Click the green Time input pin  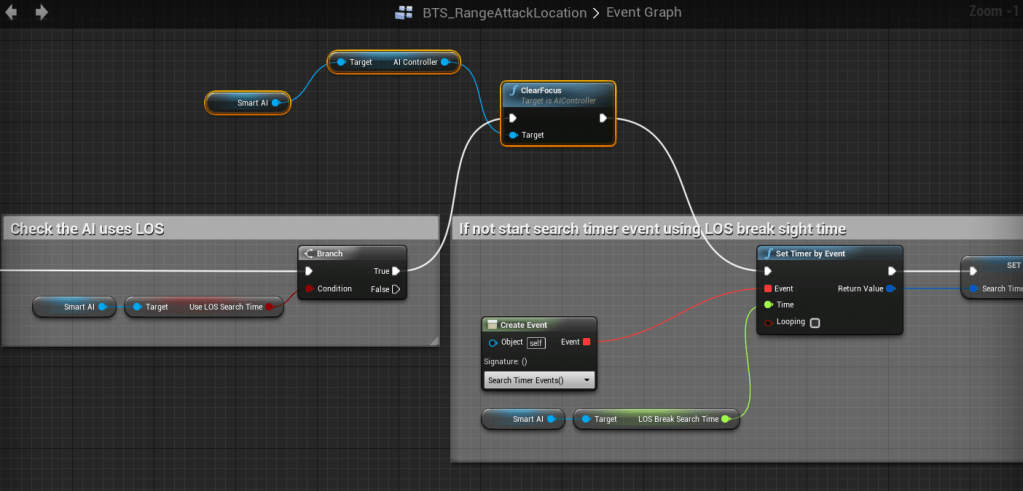767,304
